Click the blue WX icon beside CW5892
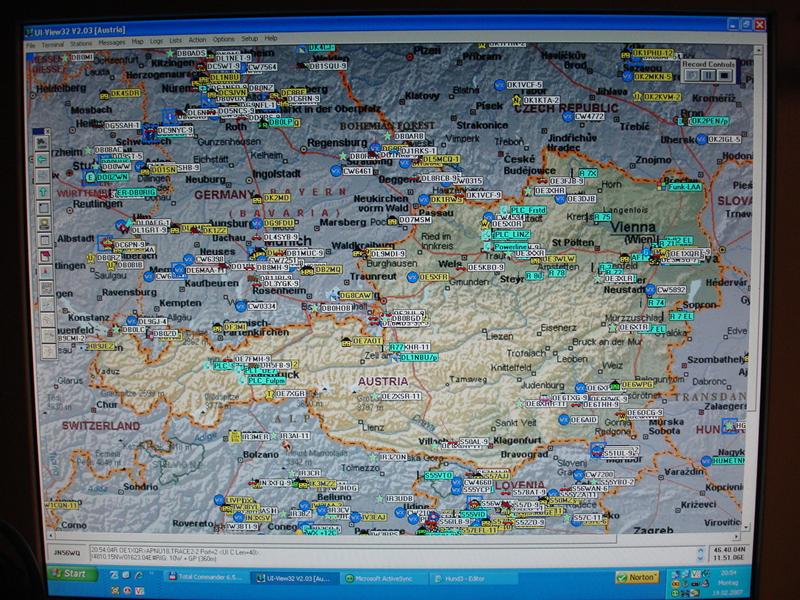This screenshot has width=800, height=600. click(650, 290)
